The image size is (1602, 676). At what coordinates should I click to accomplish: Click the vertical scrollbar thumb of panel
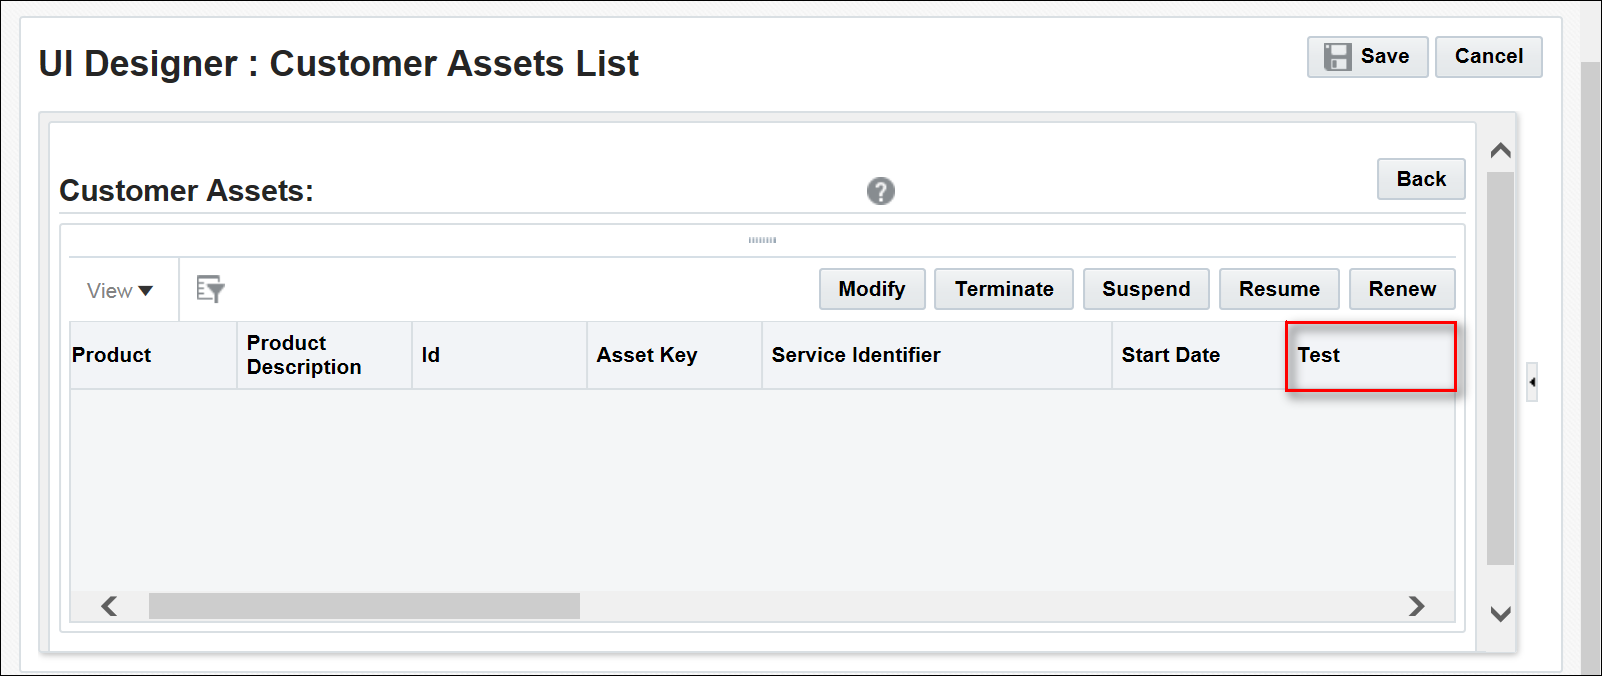1500,368
